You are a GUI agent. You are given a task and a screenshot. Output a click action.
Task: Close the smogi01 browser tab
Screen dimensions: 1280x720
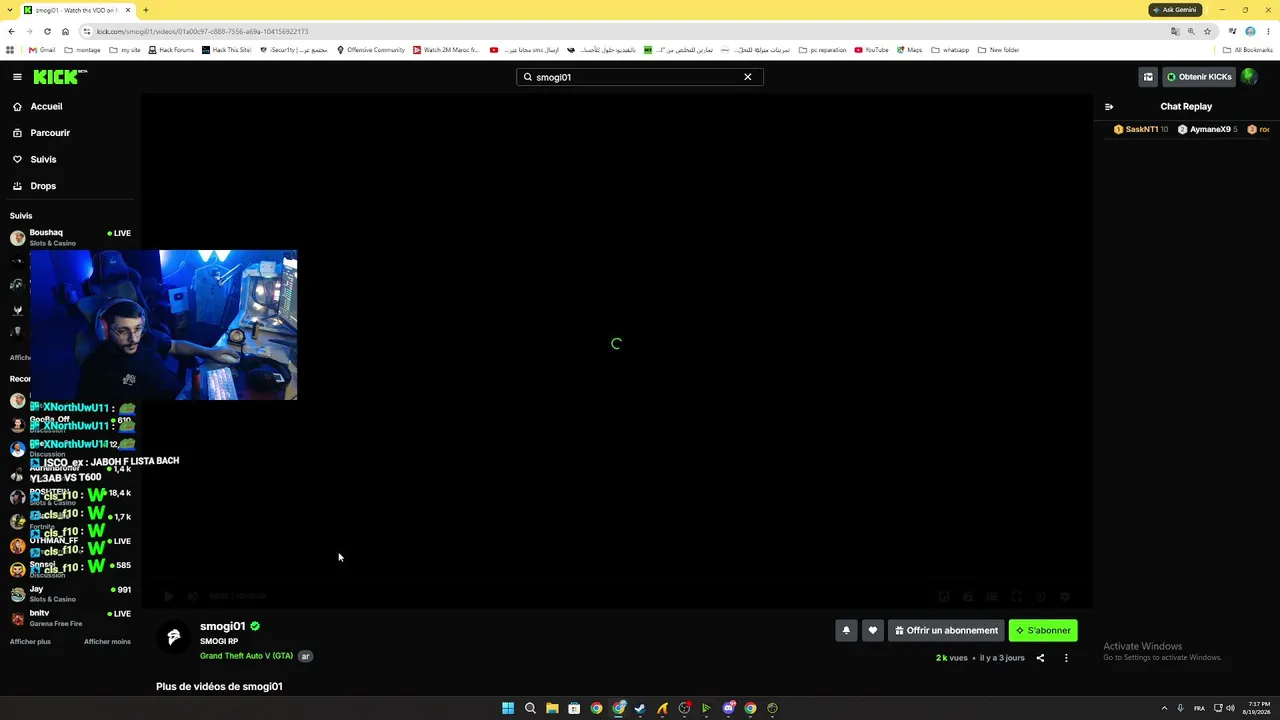[128, 10]
